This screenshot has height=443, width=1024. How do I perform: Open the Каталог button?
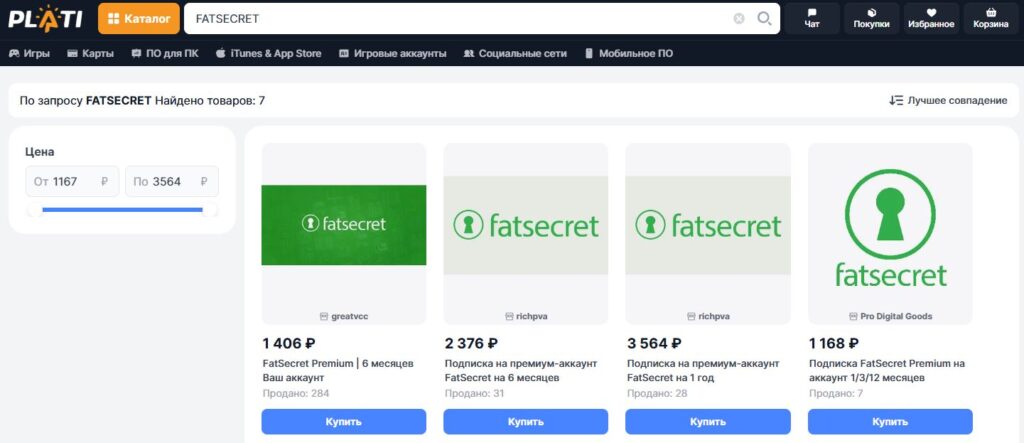138,18
